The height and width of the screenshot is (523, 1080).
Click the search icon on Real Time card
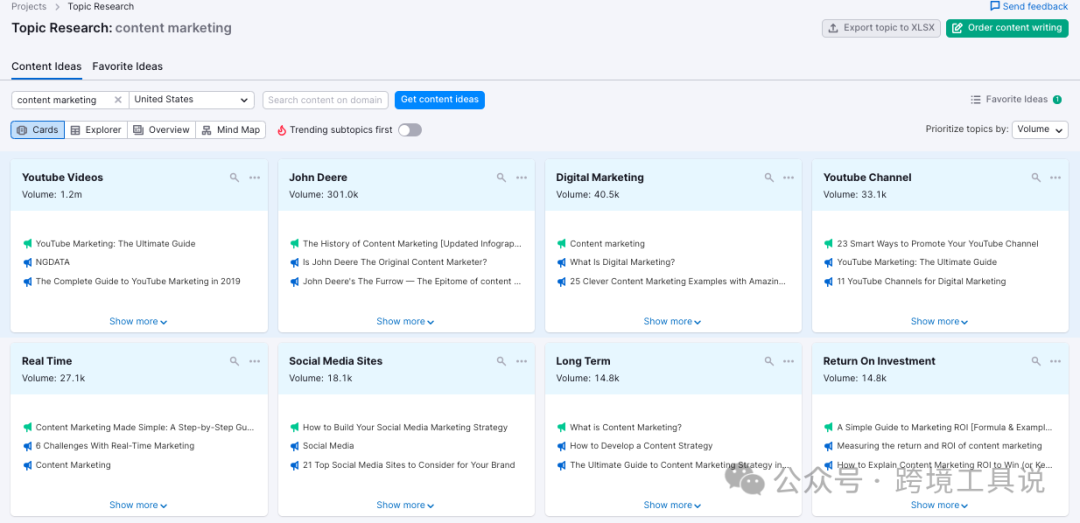(x=234, y=361)
